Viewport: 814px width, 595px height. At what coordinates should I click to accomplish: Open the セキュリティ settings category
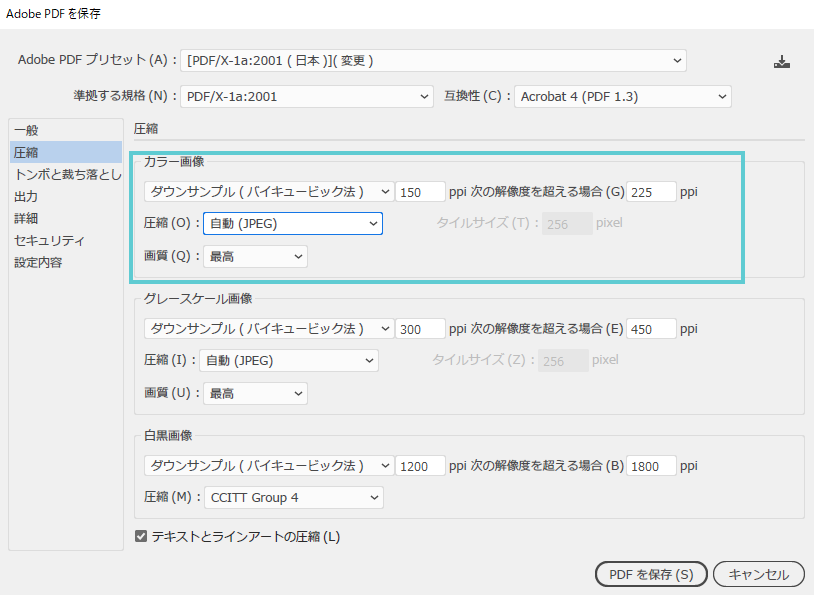[x=49, y=240]
